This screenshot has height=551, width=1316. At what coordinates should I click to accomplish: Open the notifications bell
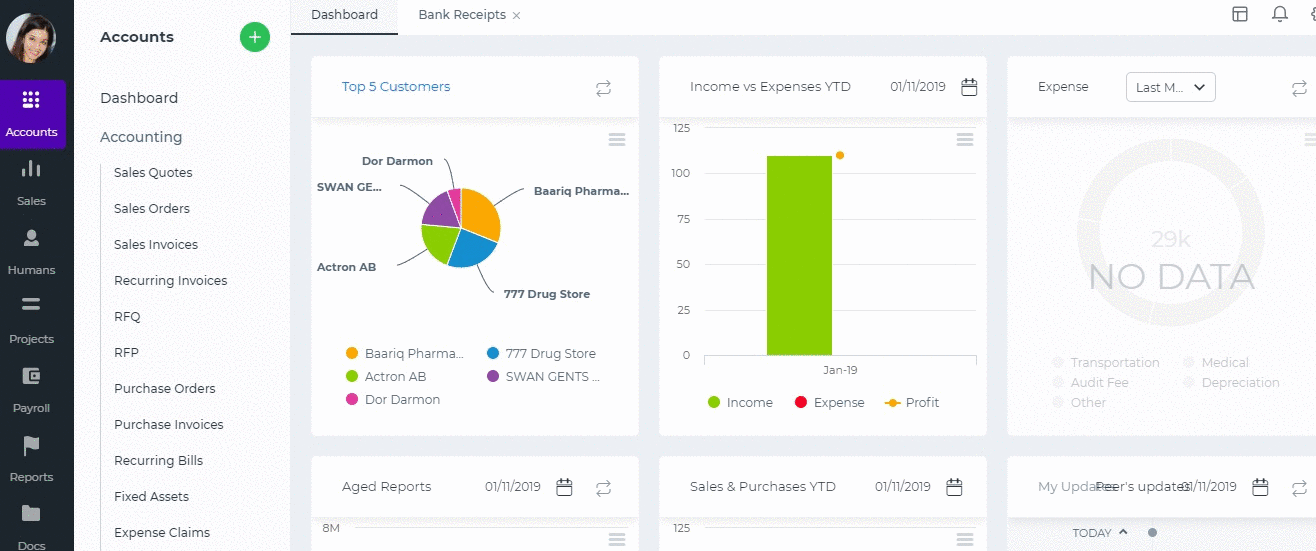1279,14
